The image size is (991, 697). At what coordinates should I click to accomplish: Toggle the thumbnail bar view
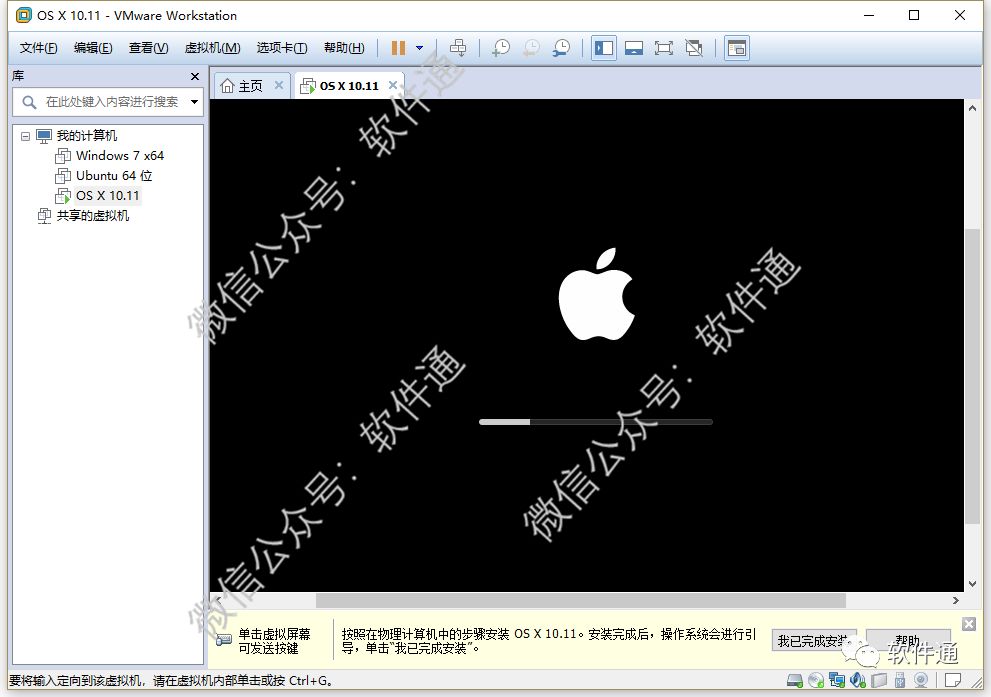click(x=634, y=48)
